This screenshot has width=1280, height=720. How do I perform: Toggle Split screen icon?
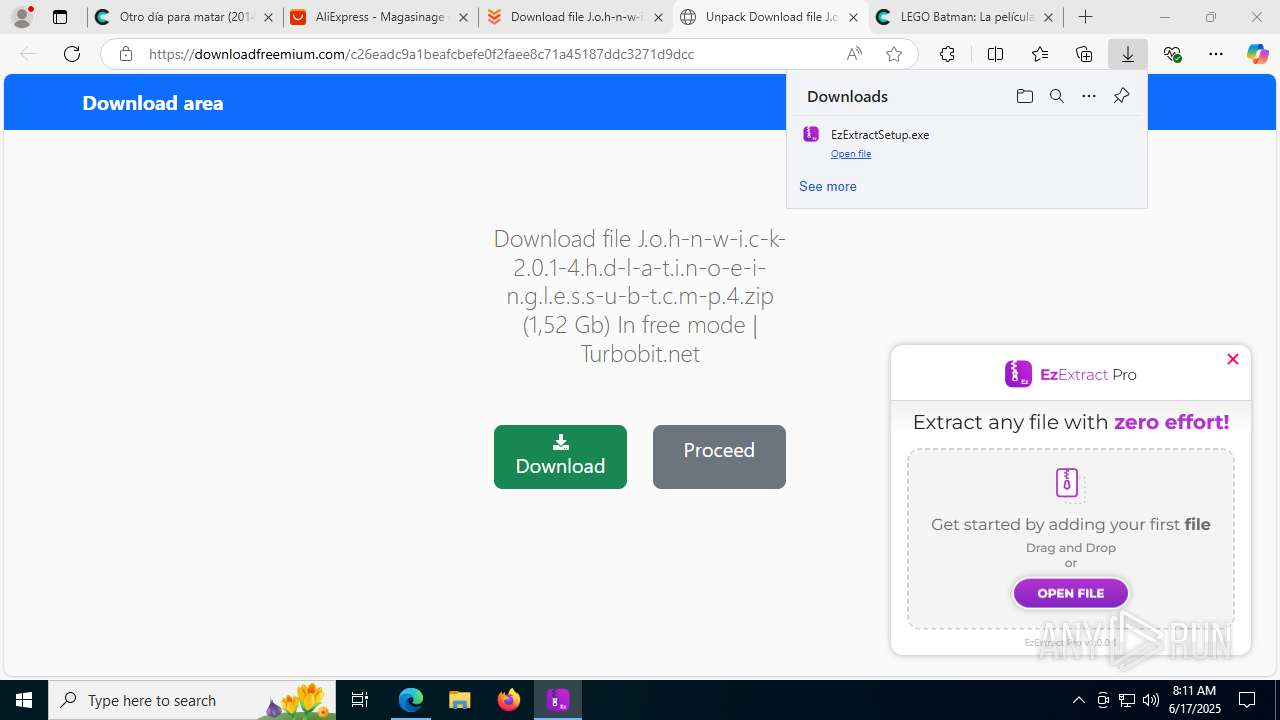pos(995,54)
